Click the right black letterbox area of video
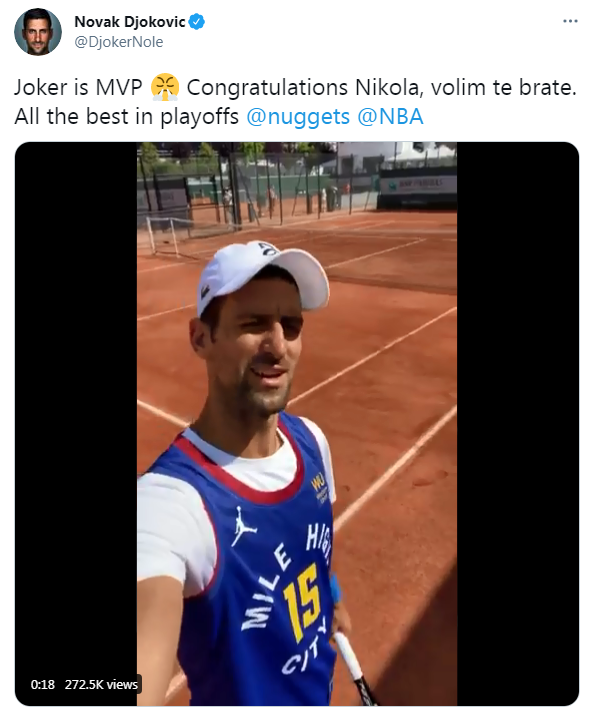 [517, 423]
